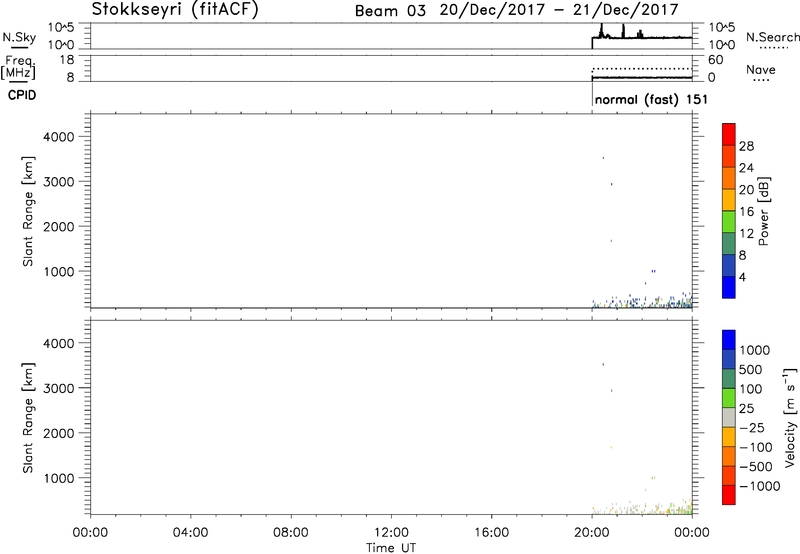Click the 'Time UT' axis label

[x=391, y=548]
